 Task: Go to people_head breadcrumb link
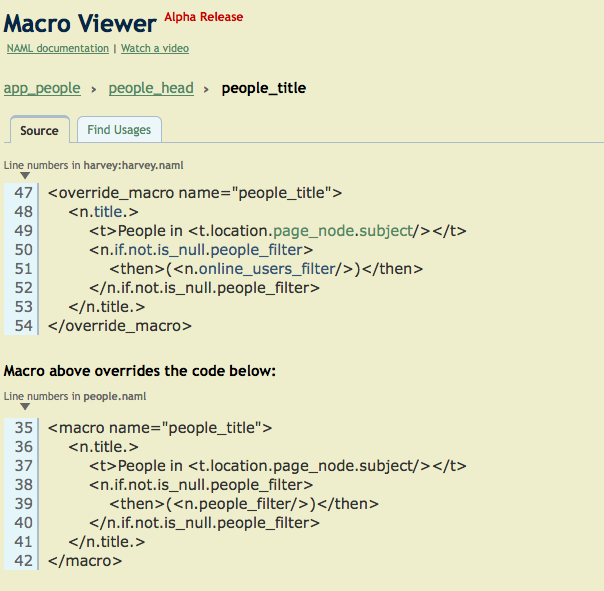[x=151, y=88]
